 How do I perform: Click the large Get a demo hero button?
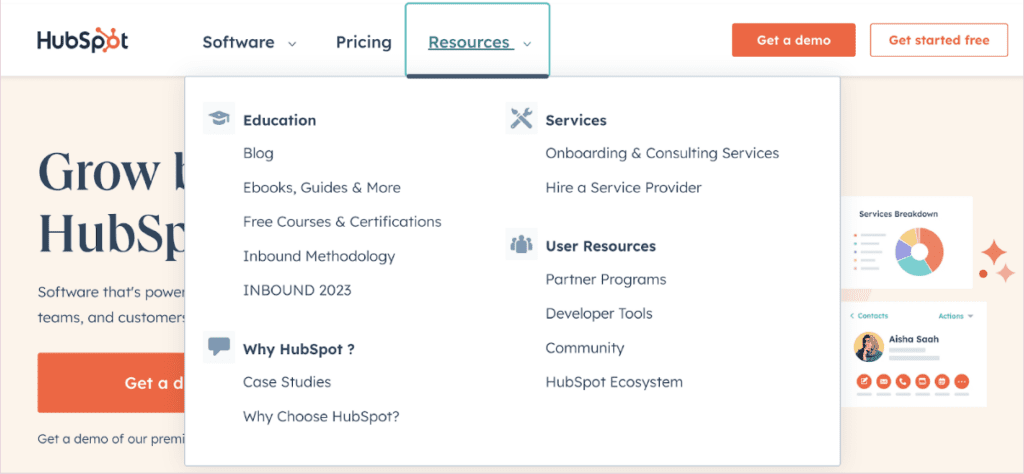[111, 383]
